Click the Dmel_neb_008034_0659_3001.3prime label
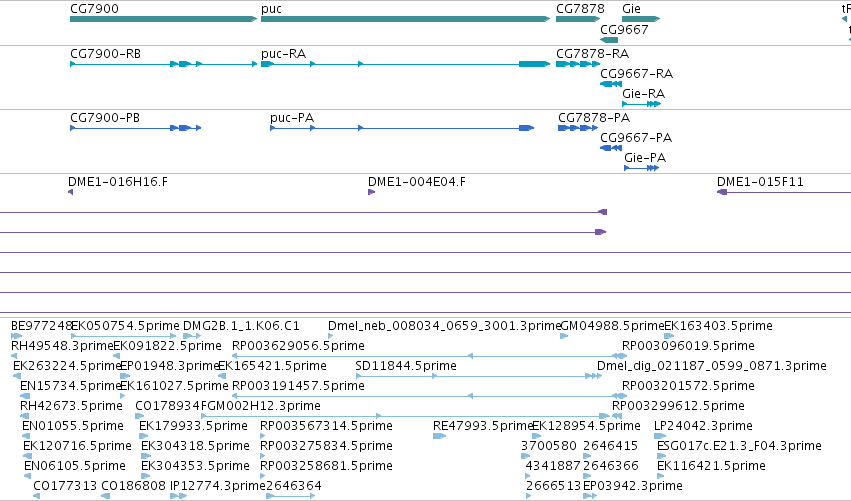The height and width of the screenshot is (501, 851). (444, 326)
